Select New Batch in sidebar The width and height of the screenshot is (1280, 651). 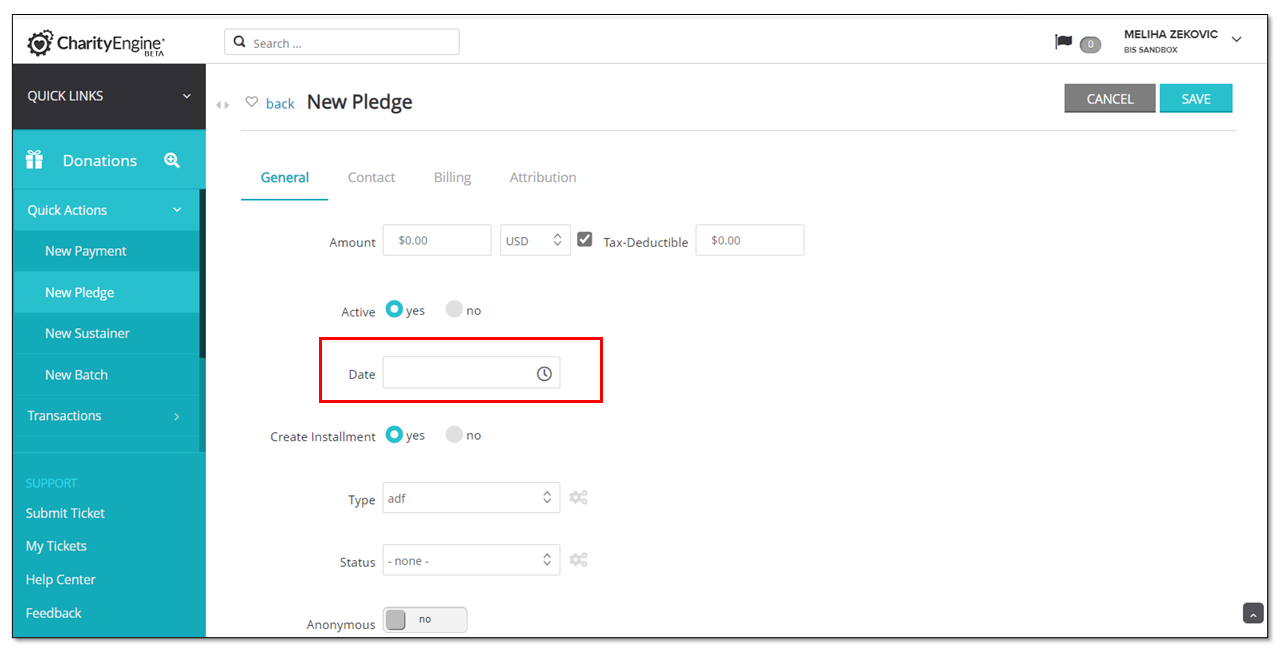(106, 375)
